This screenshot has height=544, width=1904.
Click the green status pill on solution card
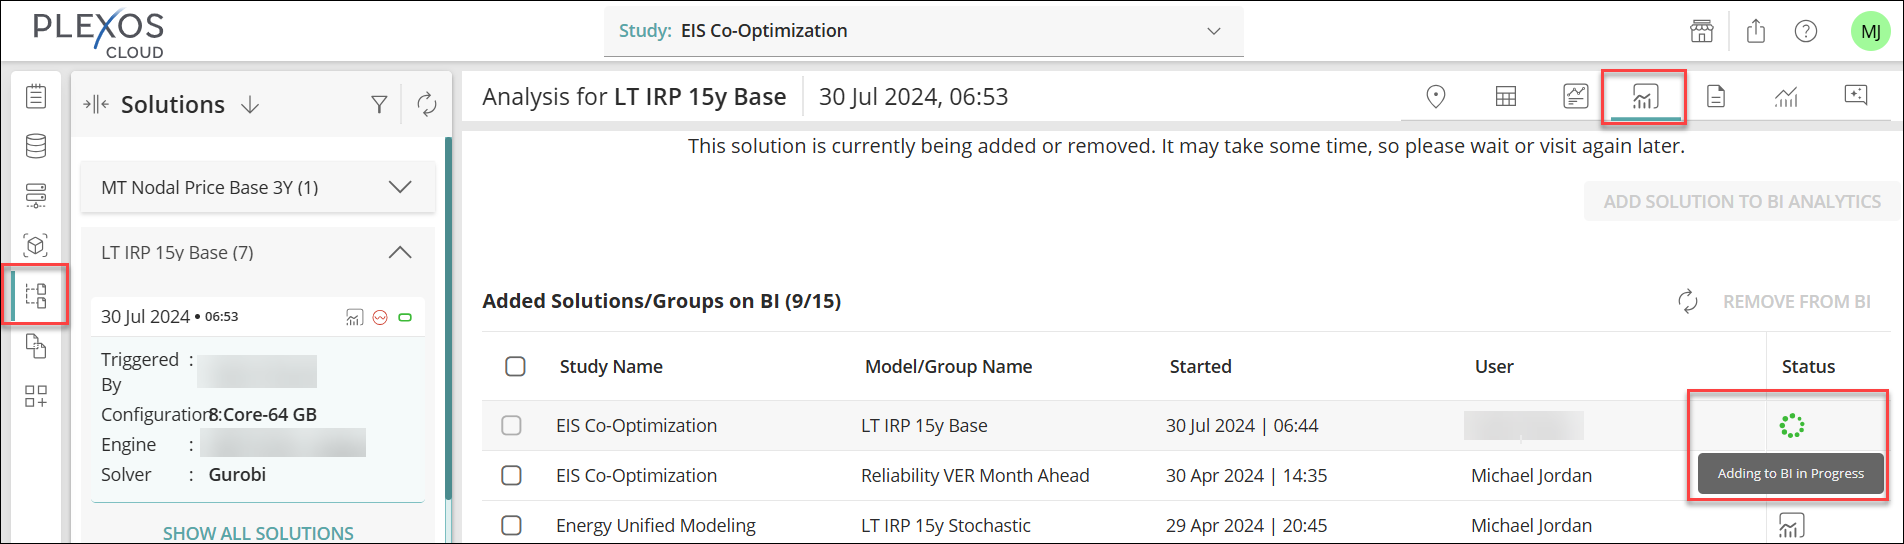[405, 317]
